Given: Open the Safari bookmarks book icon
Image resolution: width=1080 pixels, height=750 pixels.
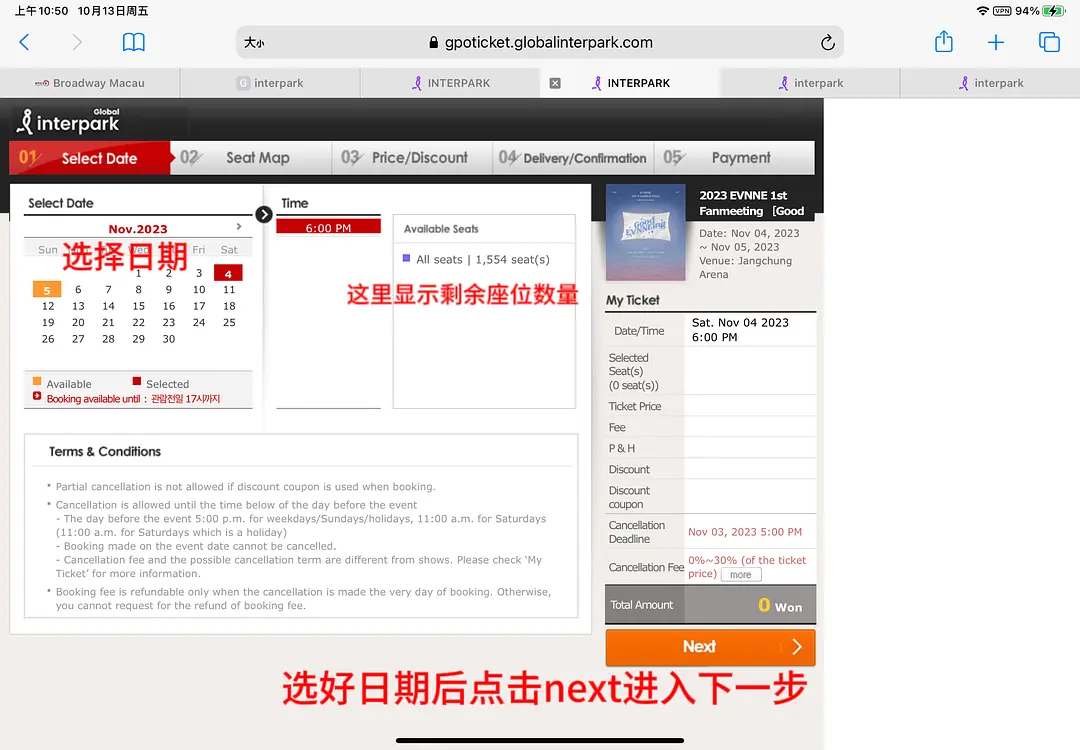Looking at the screenshot, I should pos(134,43).
